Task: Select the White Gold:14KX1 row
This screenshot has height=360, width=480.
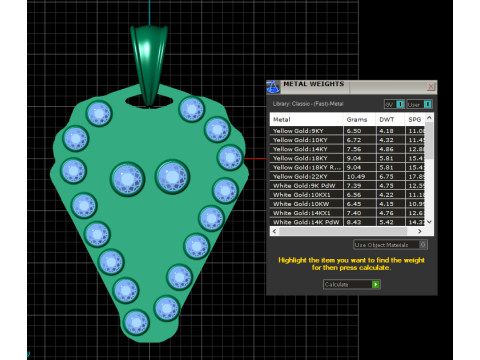Action: coord(347,213)
